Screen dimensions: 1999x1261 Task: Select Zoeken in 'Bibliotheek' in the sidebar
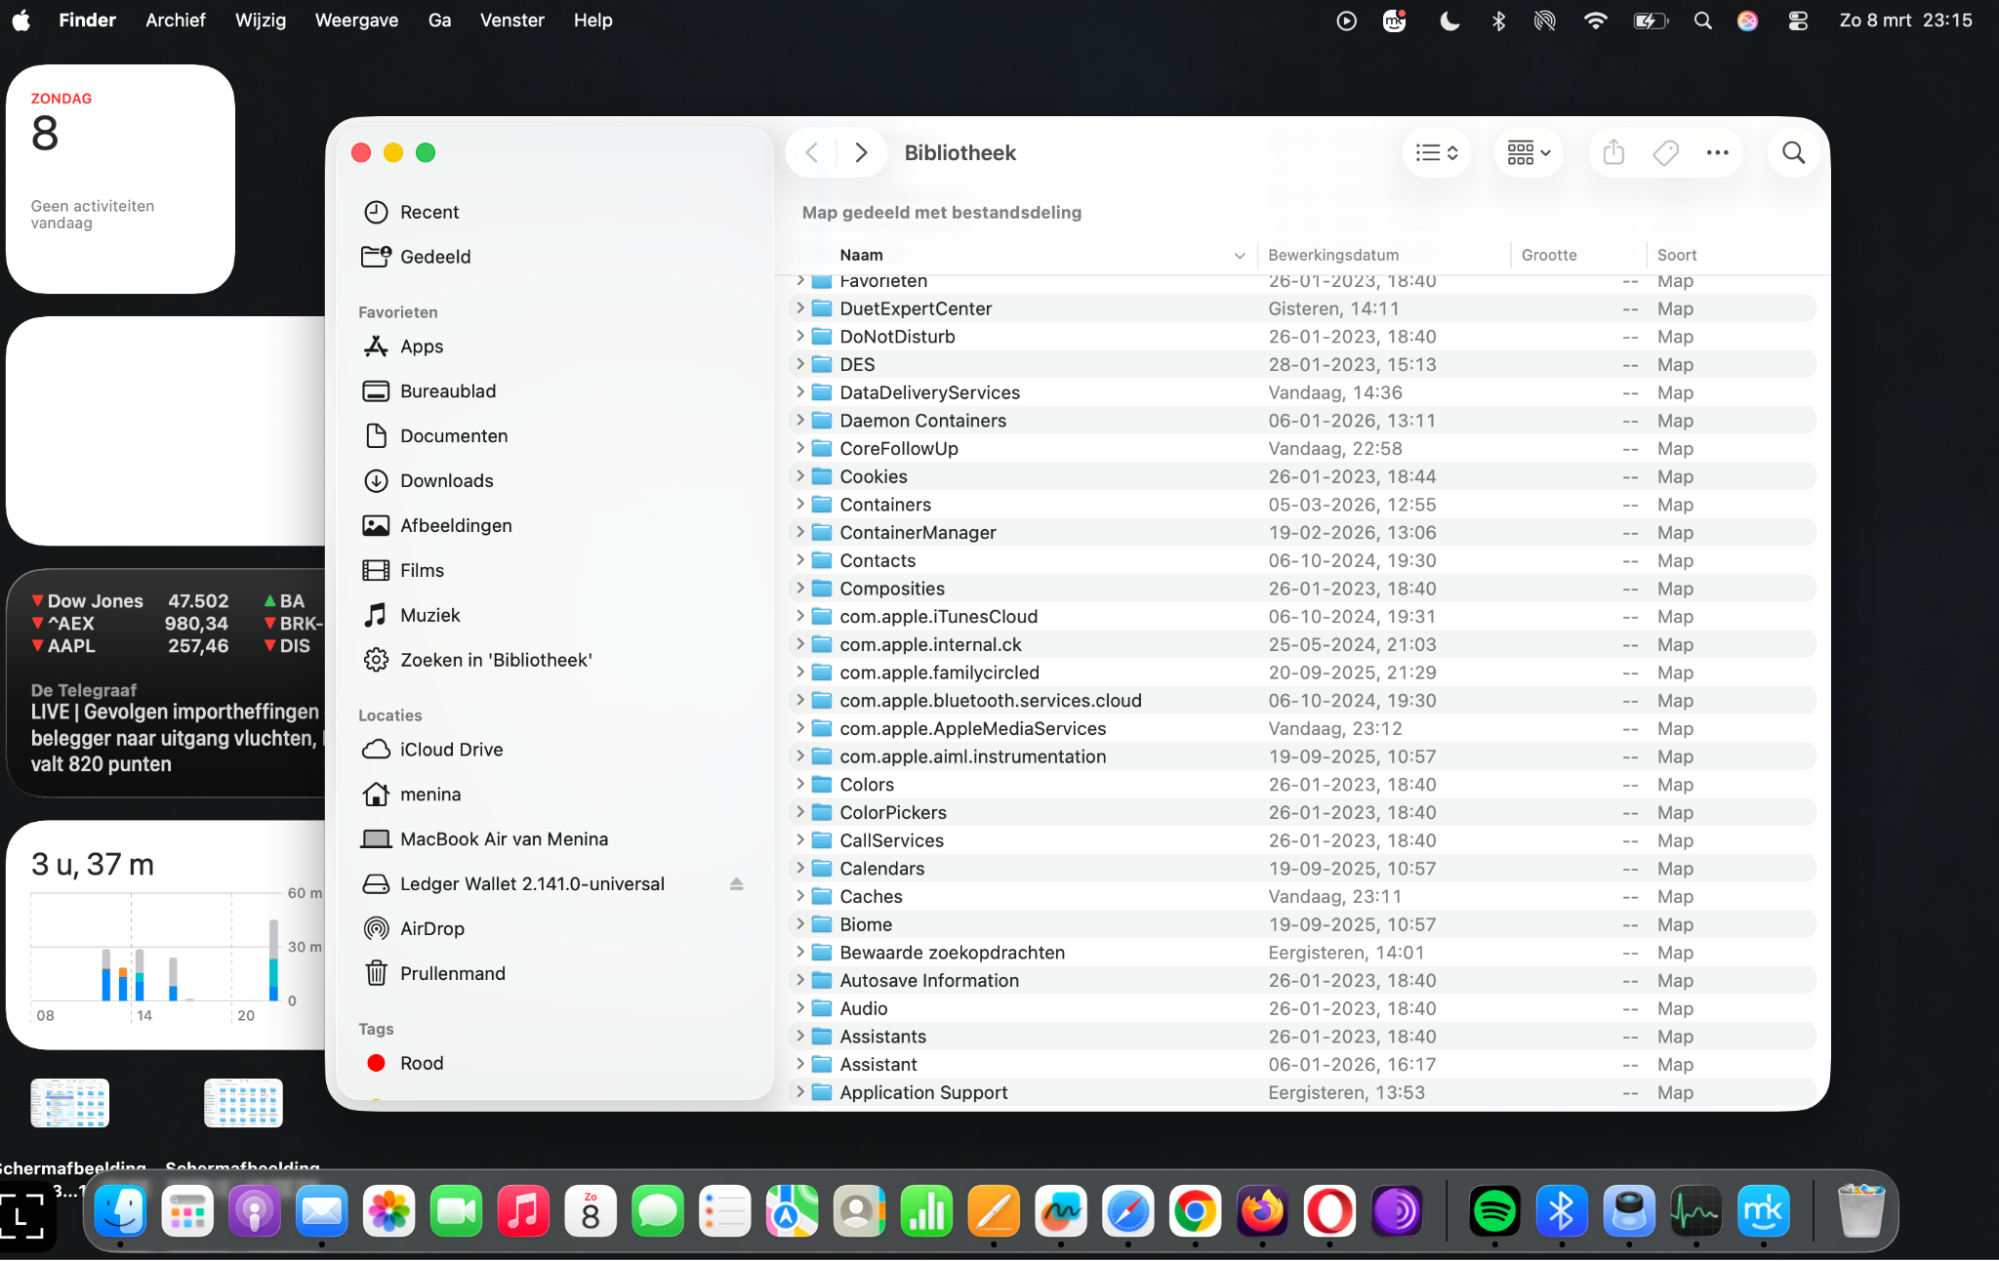pyautogui.click(x=494, y=659)
